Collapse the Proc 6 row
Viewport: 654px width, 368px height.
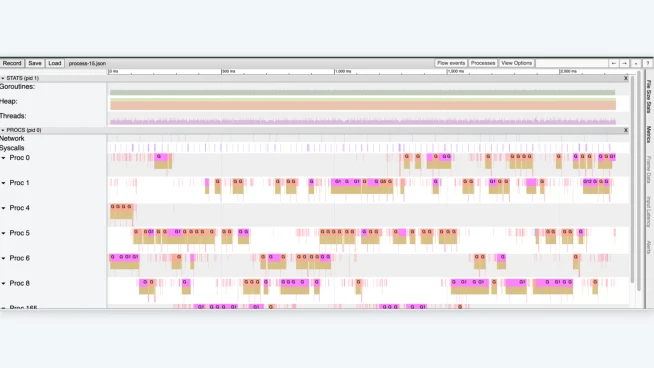(3, 259)
